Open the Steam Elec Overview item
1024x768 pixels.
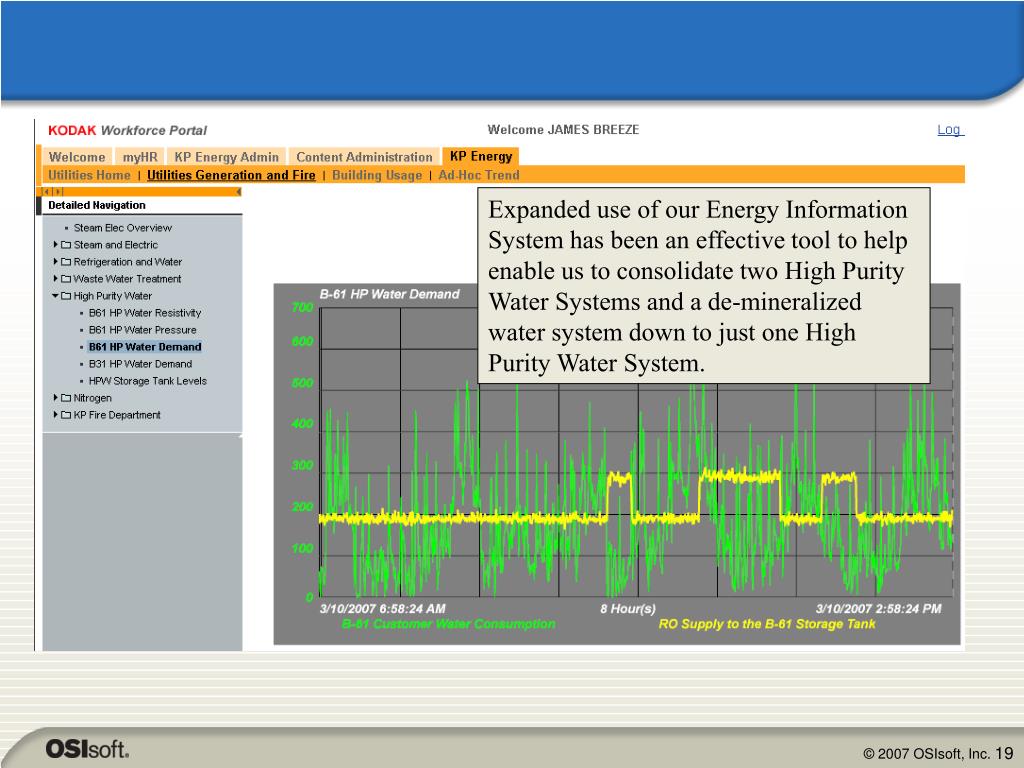(123, 228)
